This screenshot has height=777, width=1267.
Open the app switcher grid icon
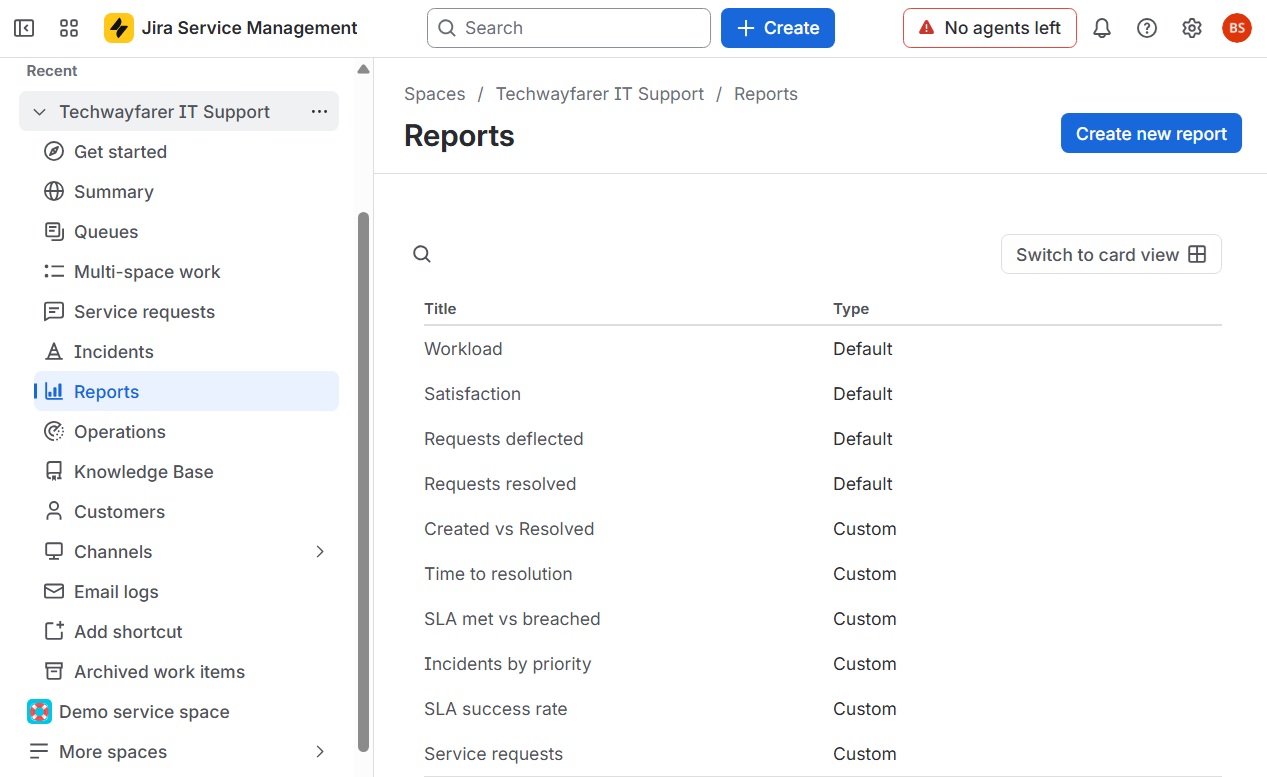[x=69, y=28]
